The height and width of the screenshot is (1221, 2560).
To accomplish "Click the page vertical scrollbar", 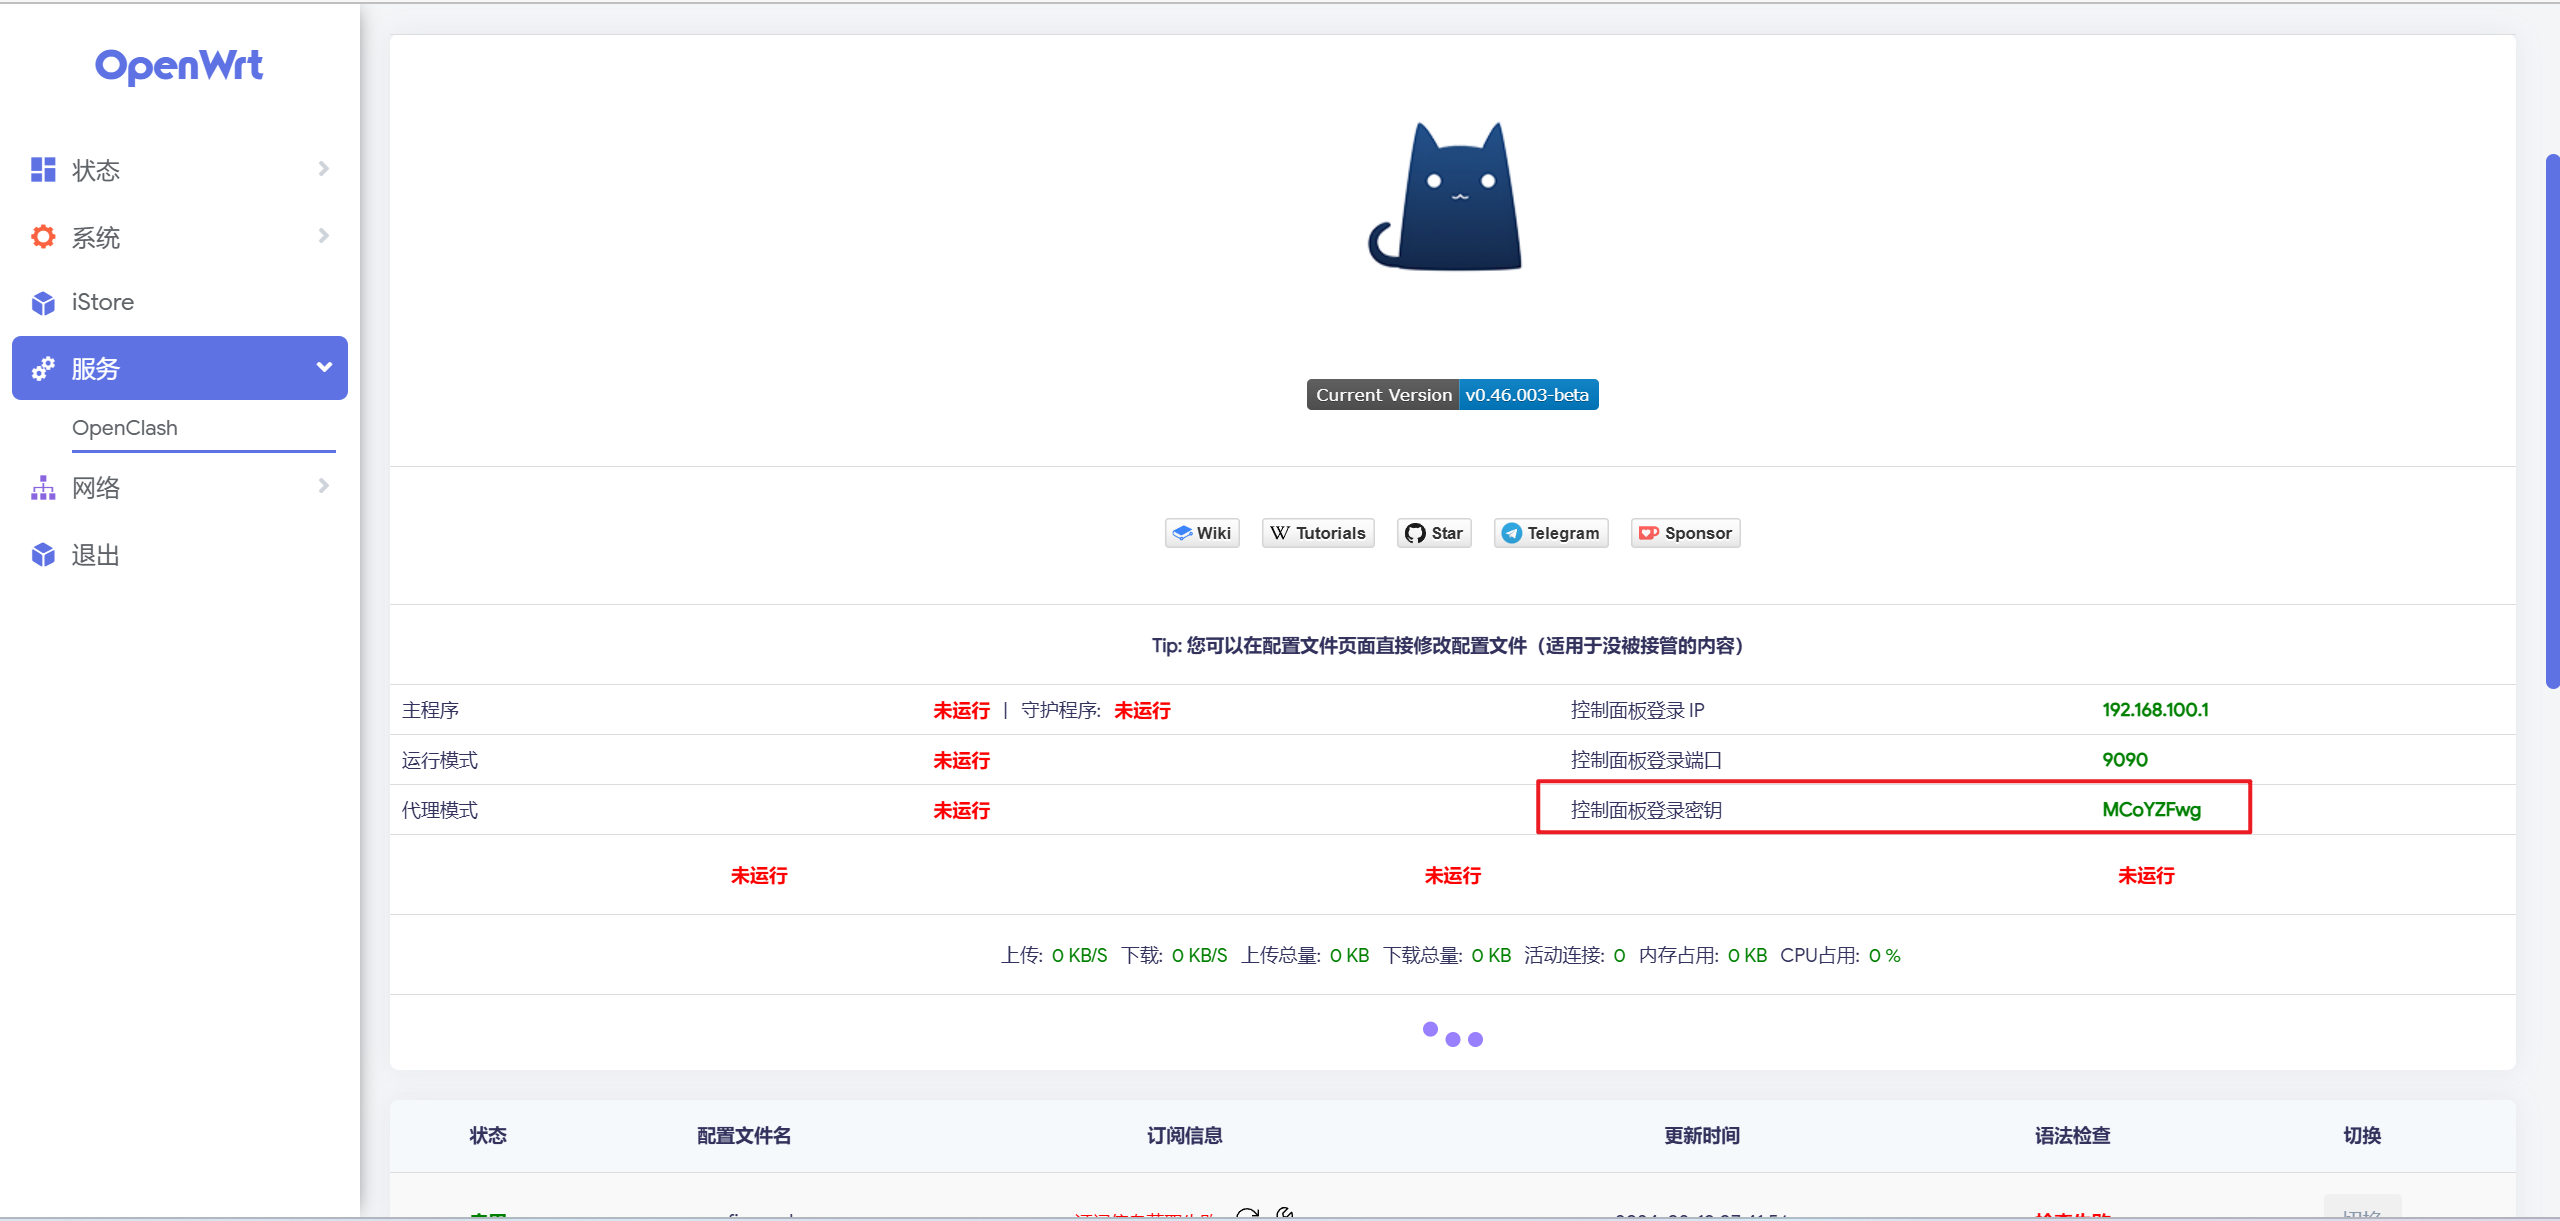I will click(x=2552, y=420).
